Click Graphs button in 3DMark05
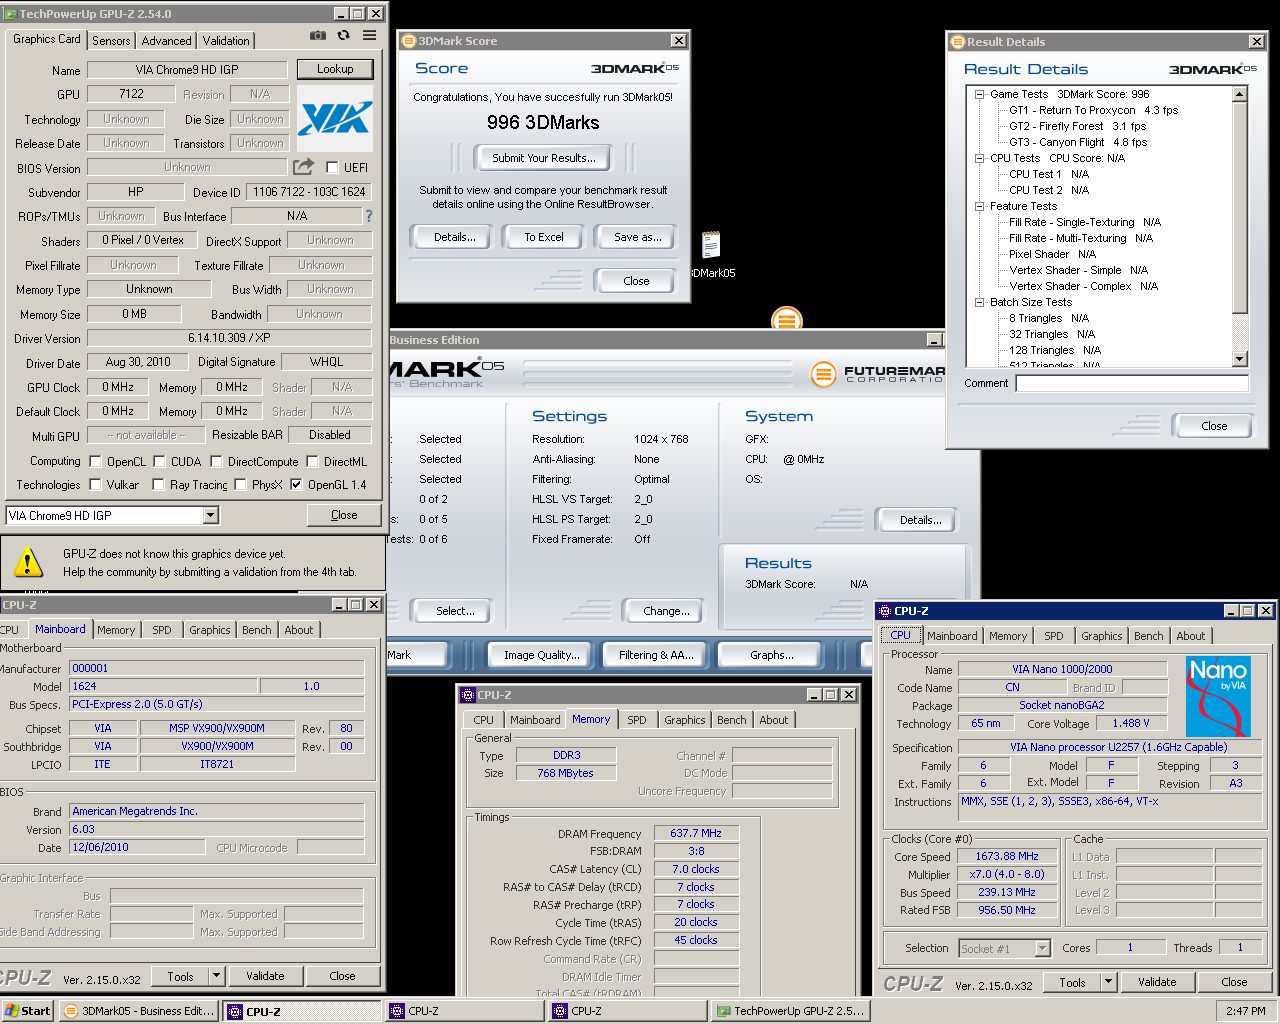Image resolution: width=1280 pixels, height=1024 pixels. 771,655
